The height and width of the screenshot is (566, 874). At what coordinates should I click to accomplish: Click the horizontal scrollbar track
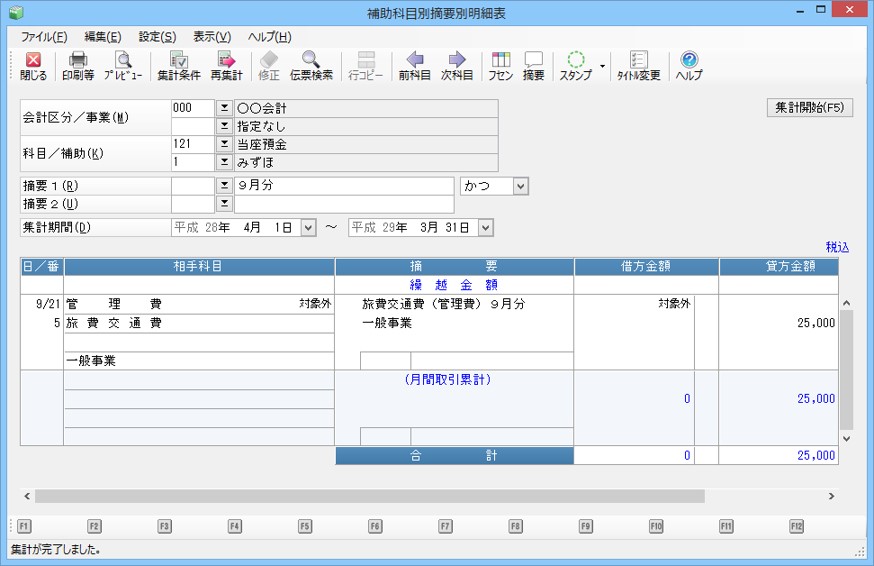pyautogui.click(x=760, y=496)
